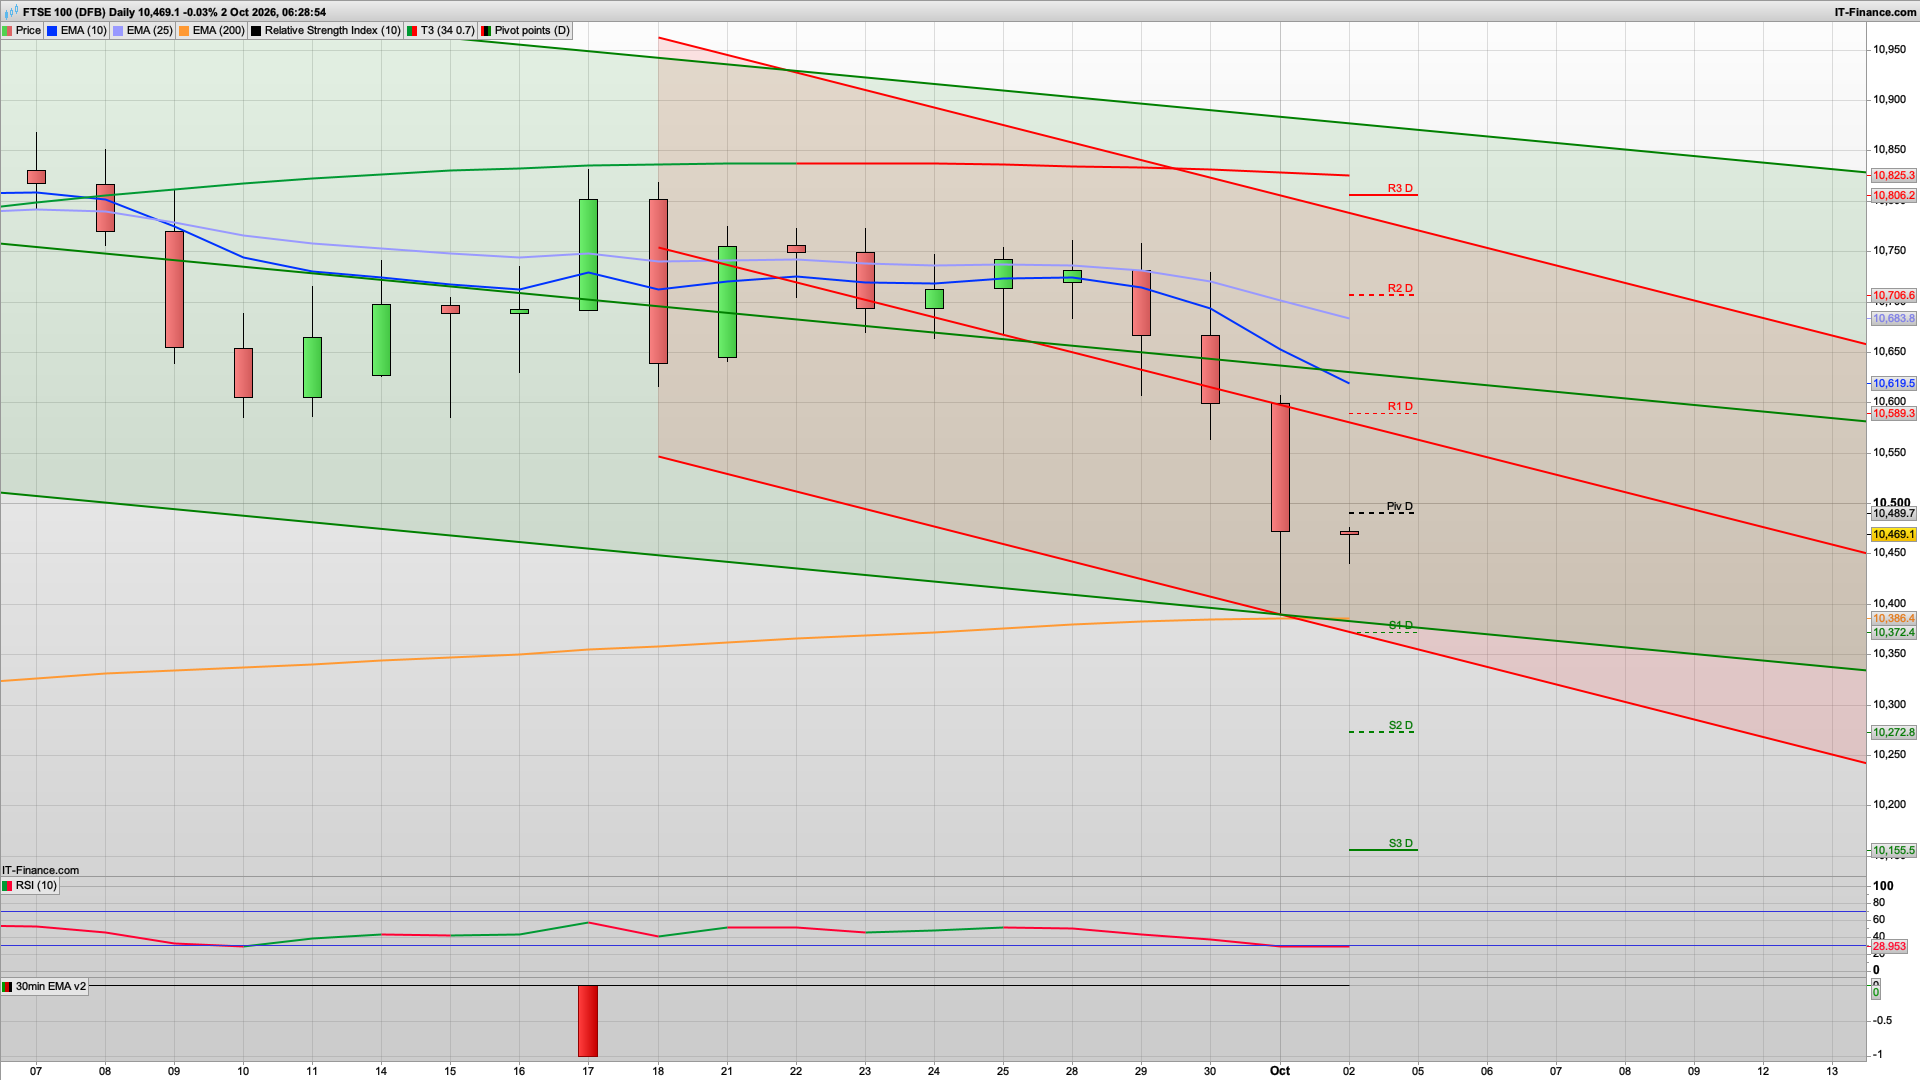Click the 10,372.4 S1 price tag
The width and height of the screenshot is (1920, 1080).
(1894, 632)
